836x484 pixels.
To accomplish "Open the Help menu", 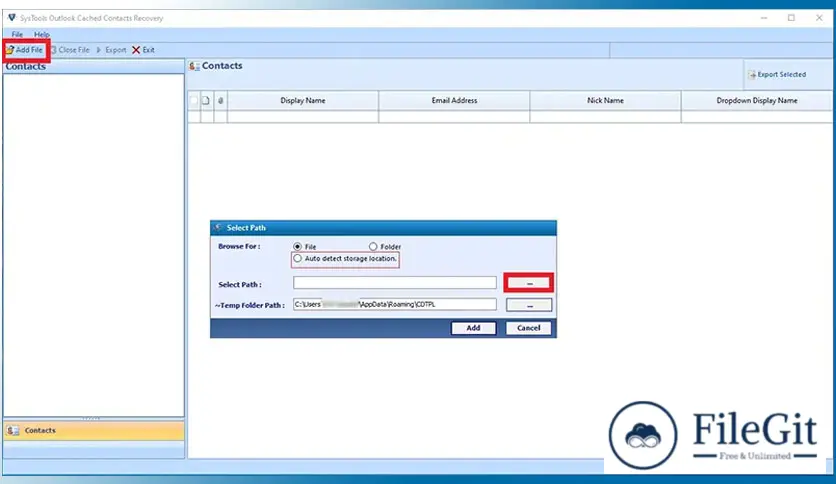I will coord(42,34).
